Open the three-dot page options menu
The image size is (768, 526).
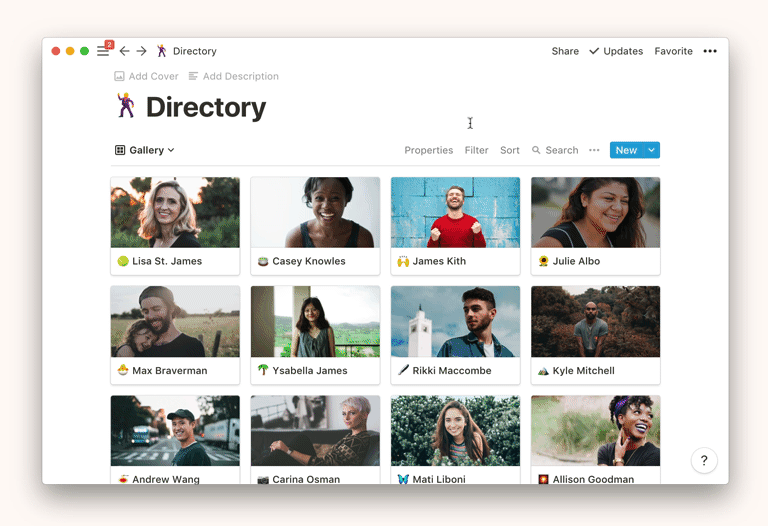click(x=710, y=51)
